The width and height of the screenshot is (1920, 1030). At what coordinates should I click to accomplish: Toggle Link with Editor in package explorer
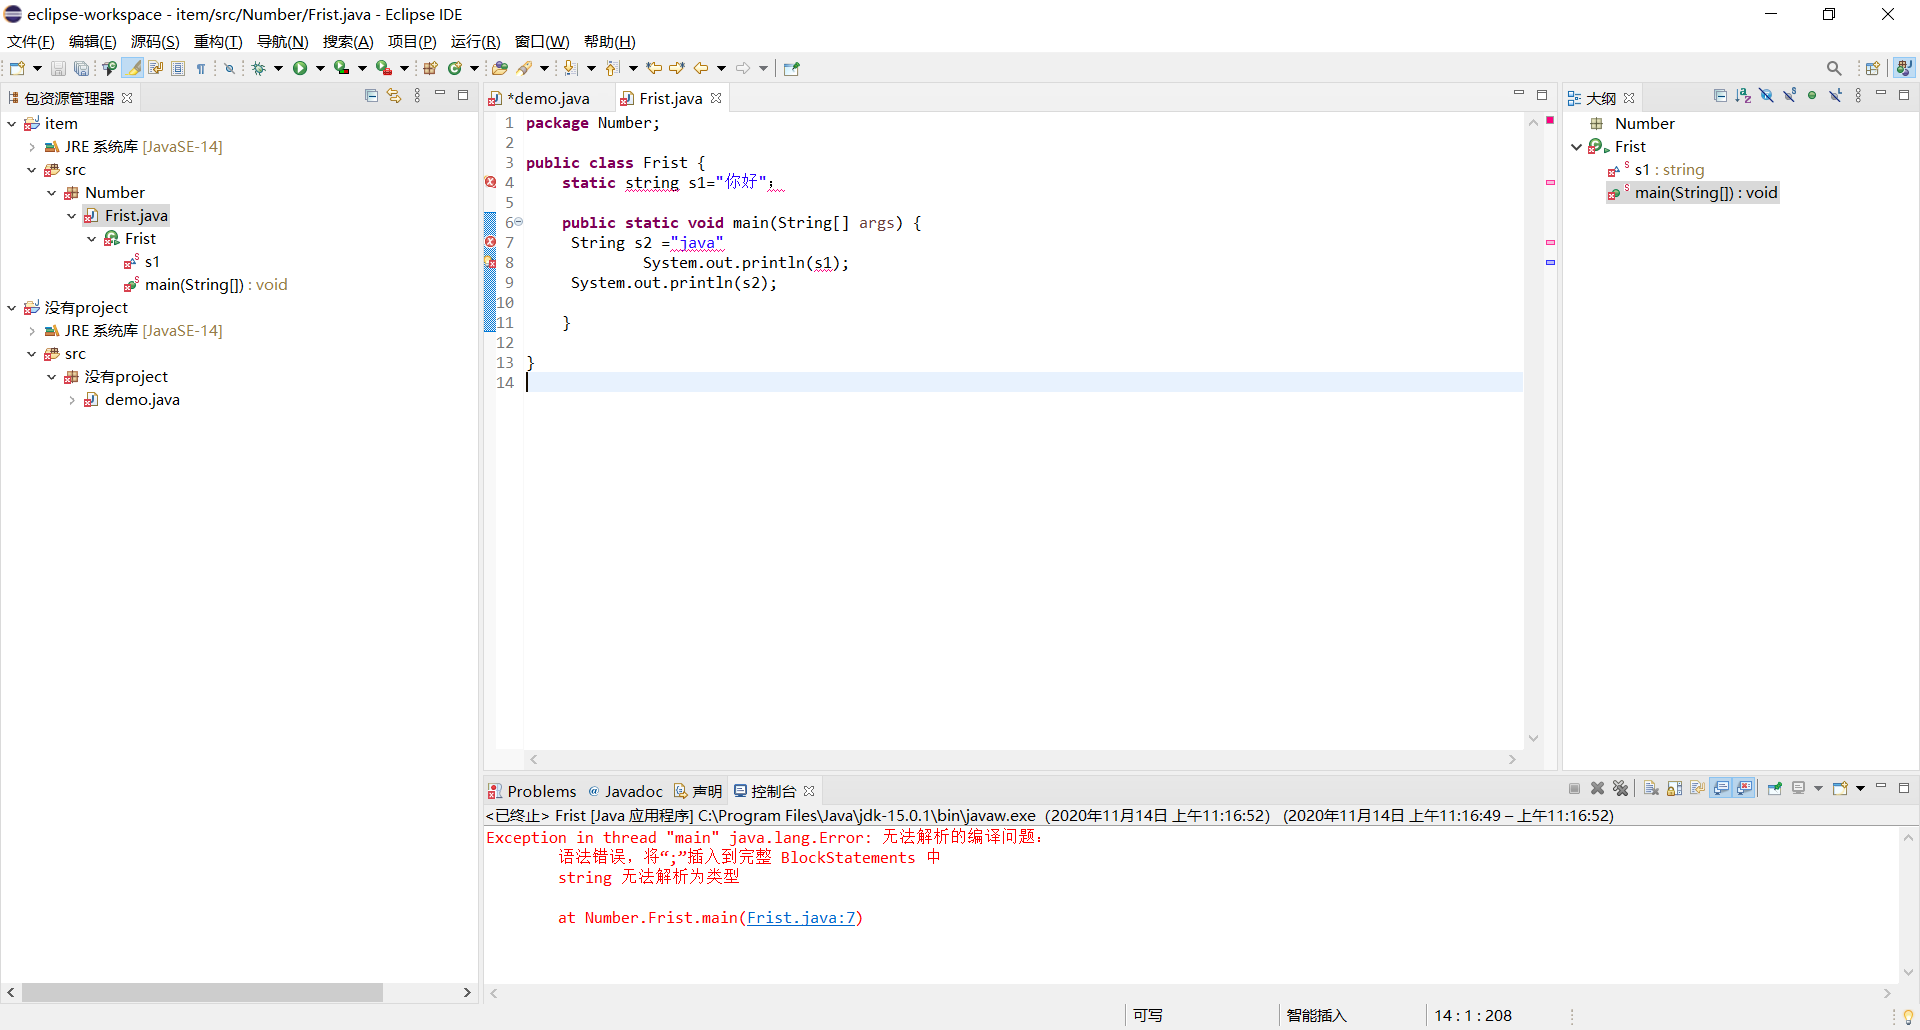coord(394,96)
